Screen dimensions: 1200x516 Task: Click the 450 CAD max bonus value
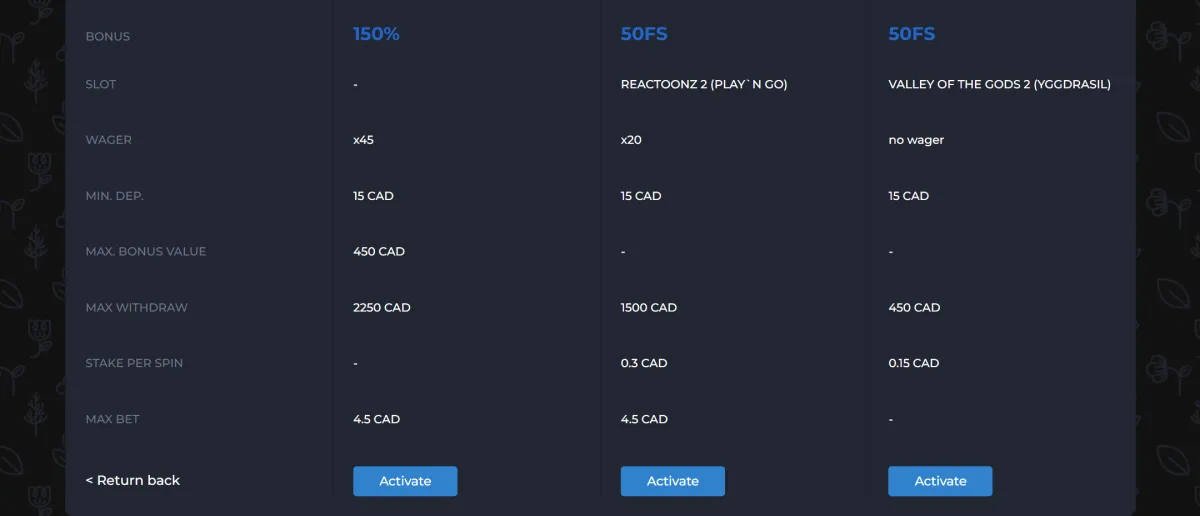[x=379, y=252]
